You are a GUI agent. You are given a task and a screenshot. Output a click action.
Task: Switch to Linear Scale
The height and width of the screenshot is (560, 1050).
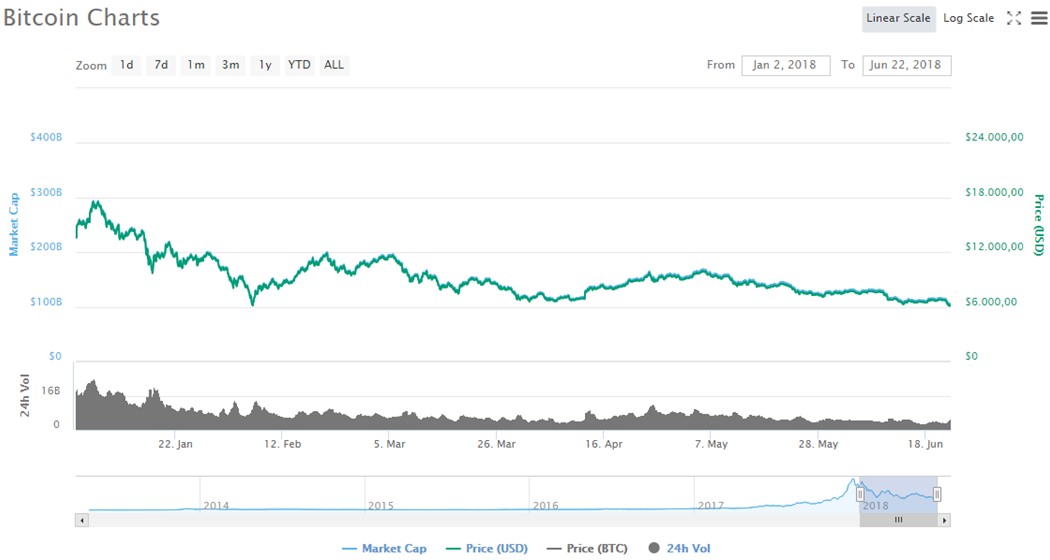[x=898, y=18]
